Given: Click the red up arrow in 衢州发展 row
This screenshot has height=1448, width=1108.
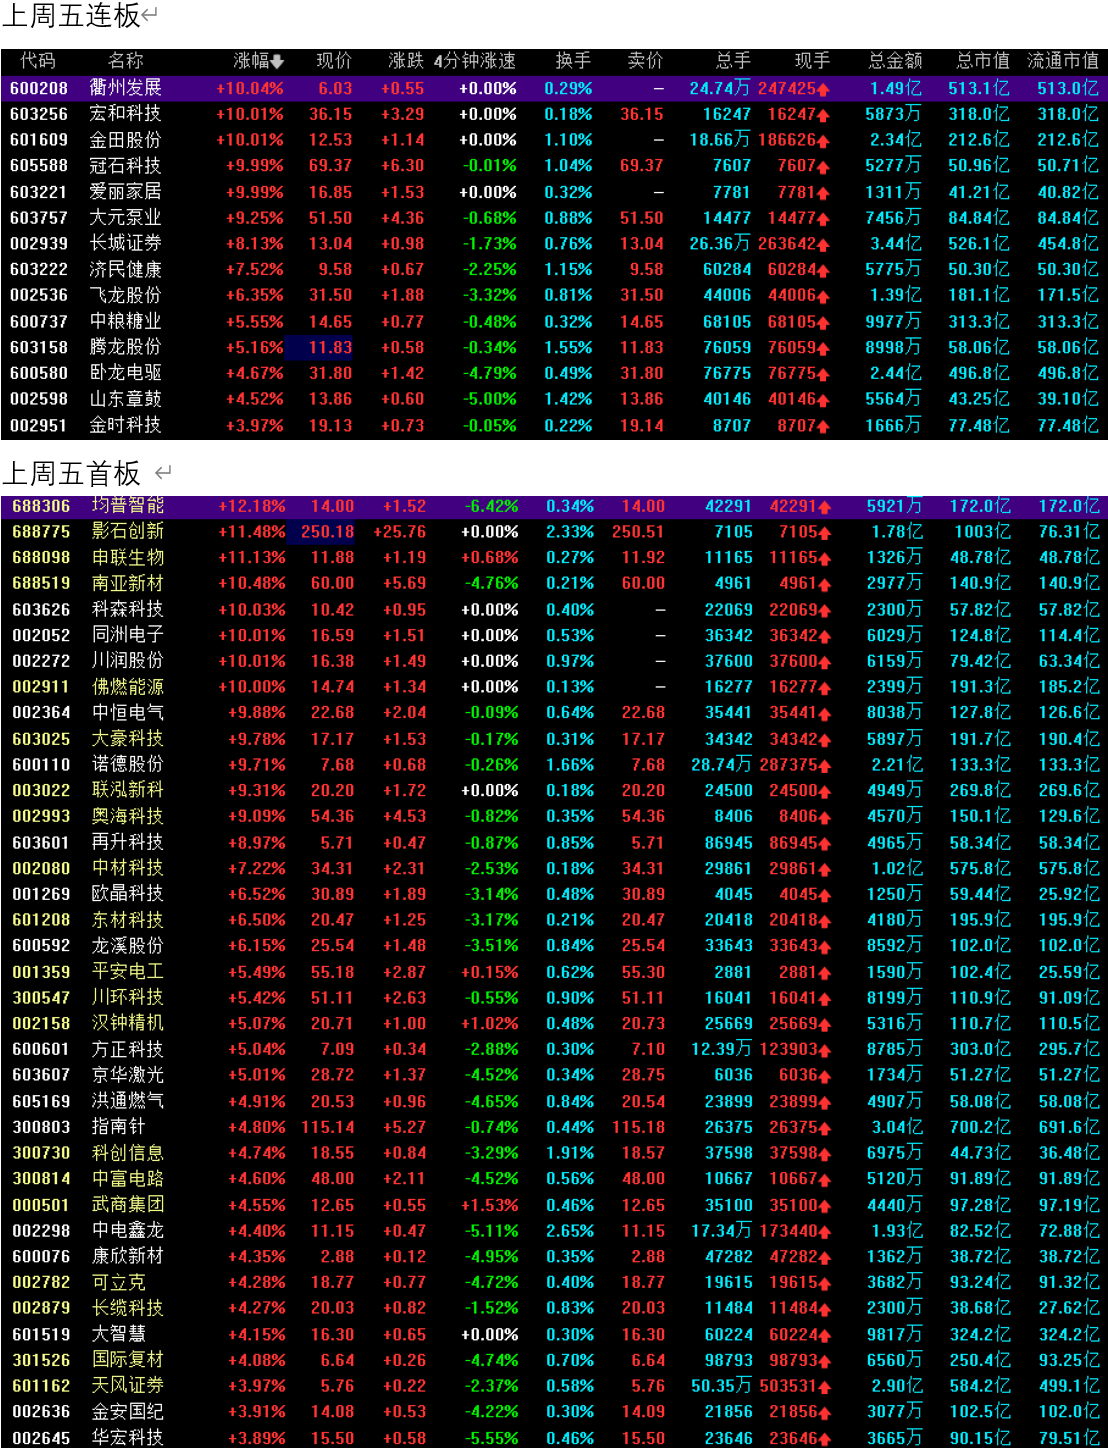Looking at the screenshot, I should (x=823, y=89).
